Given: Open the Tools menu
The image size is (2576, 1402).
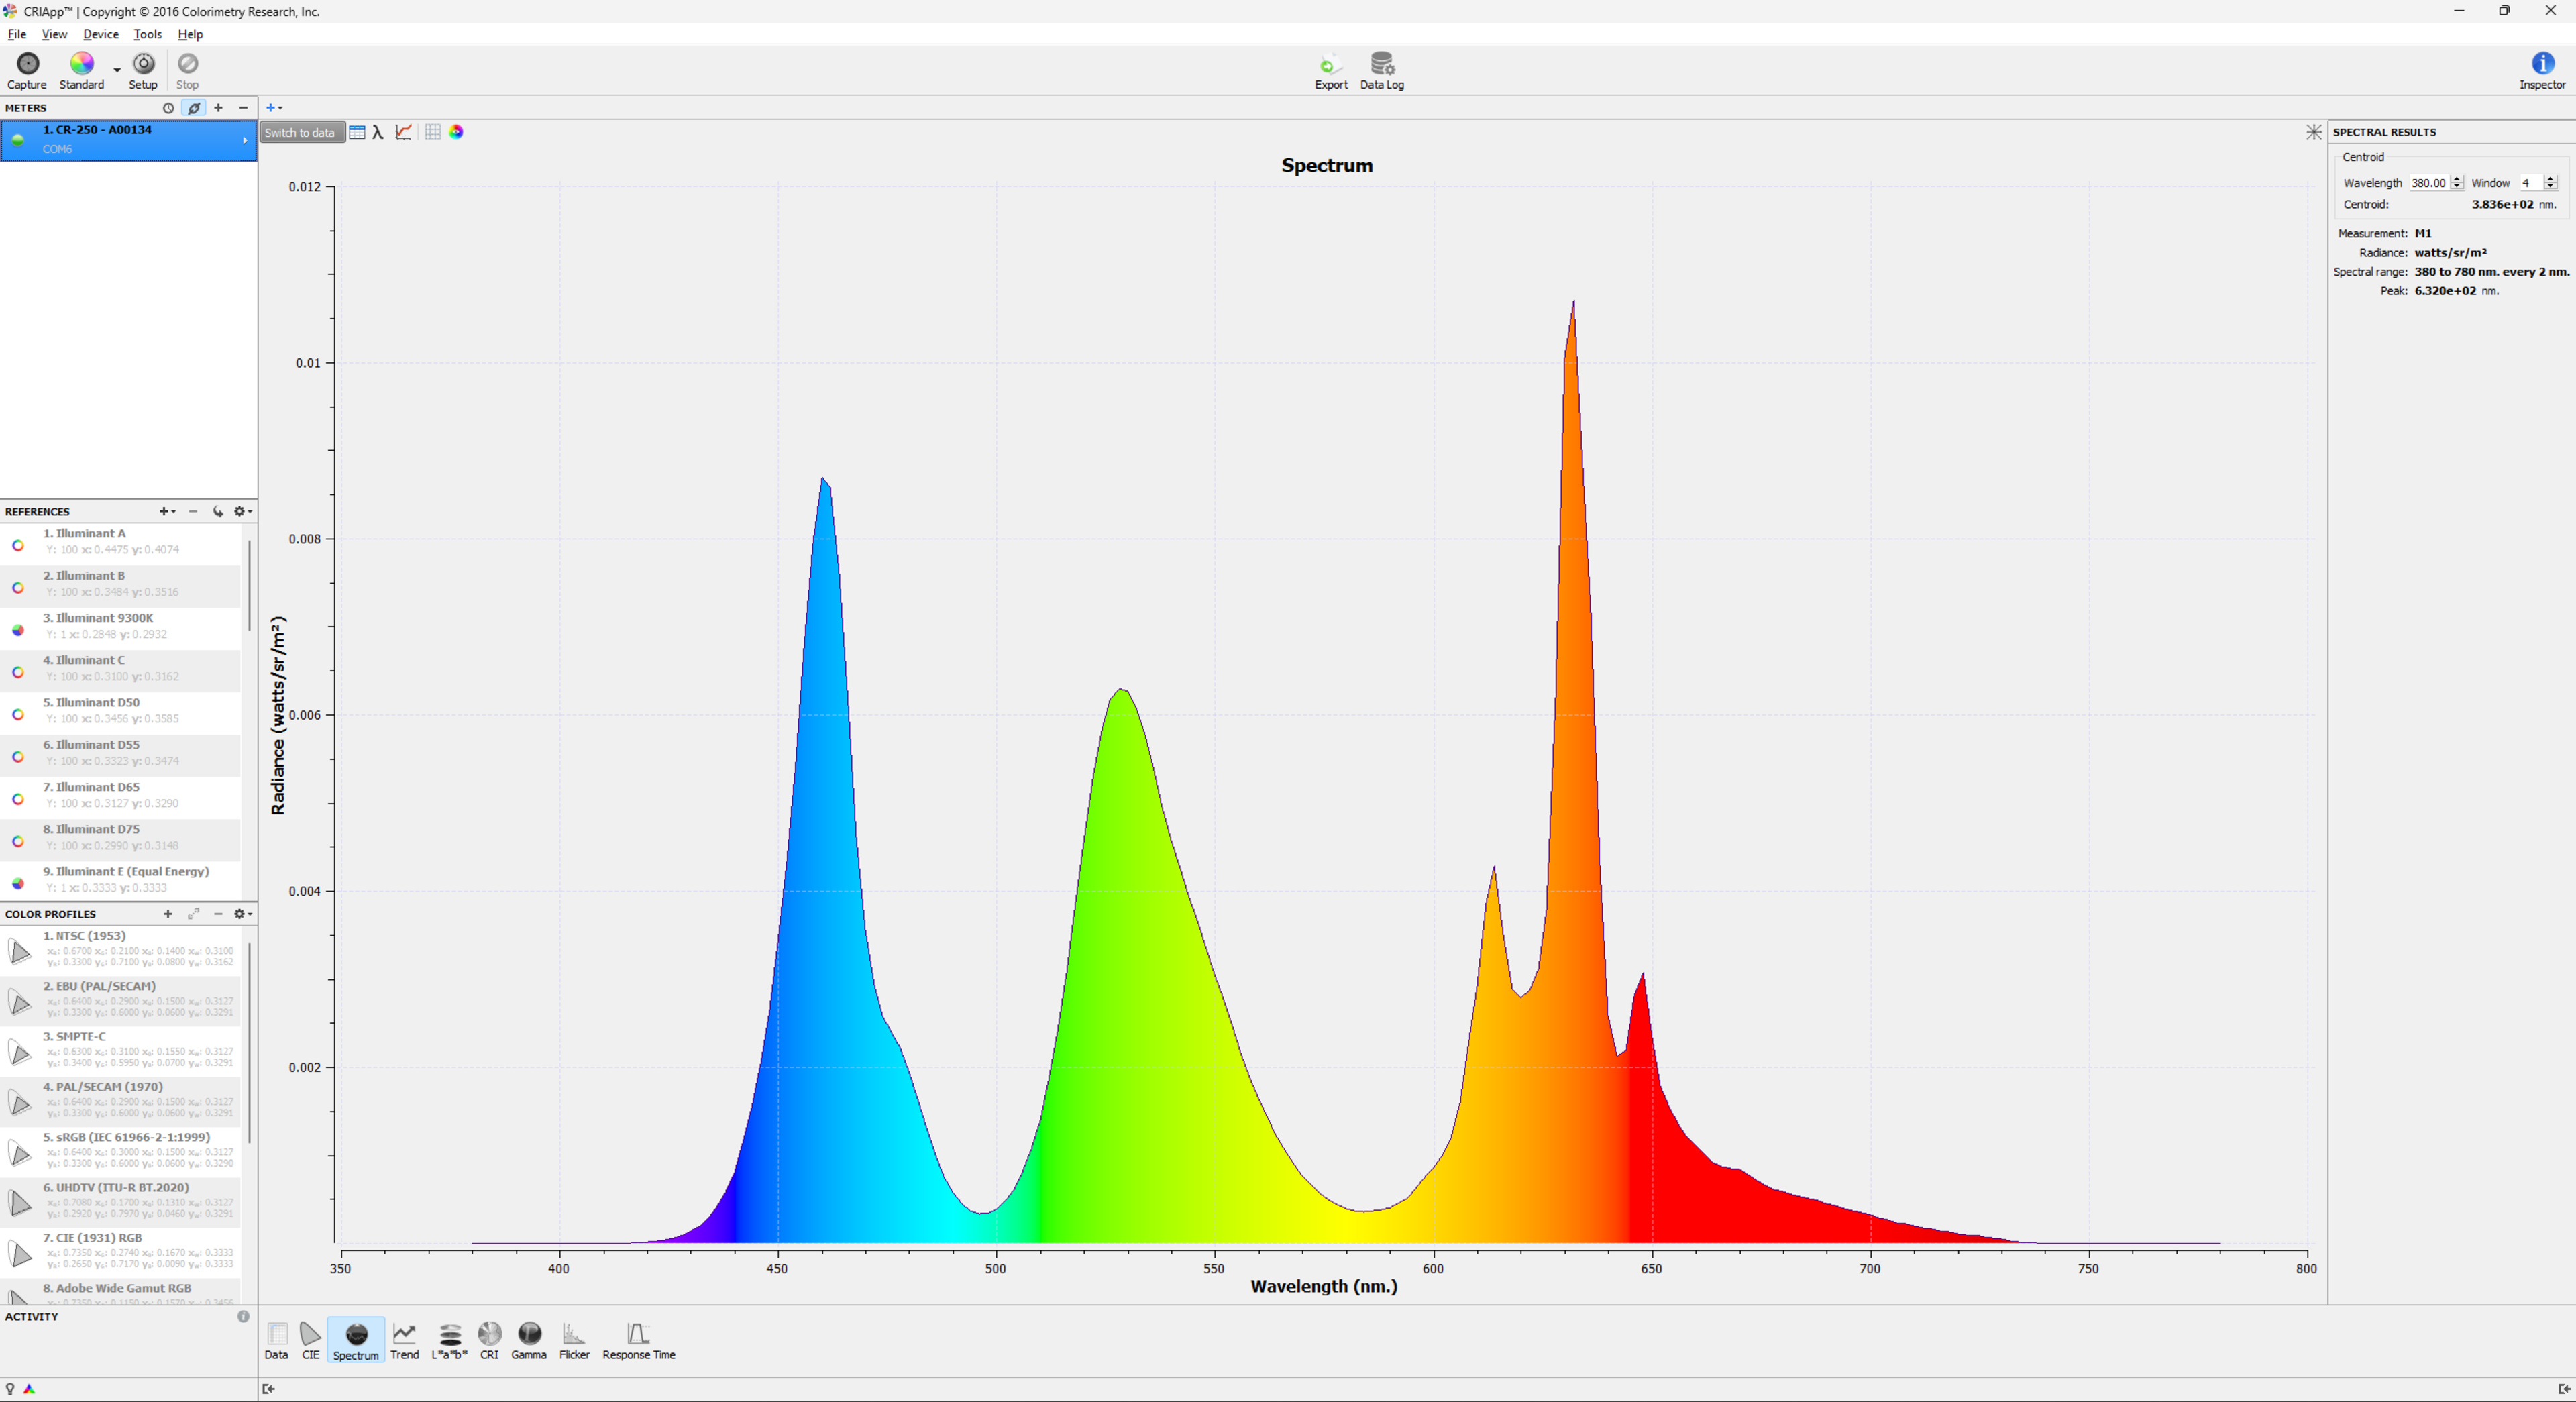Looking at the screenshot, I should tap(147, 34).
